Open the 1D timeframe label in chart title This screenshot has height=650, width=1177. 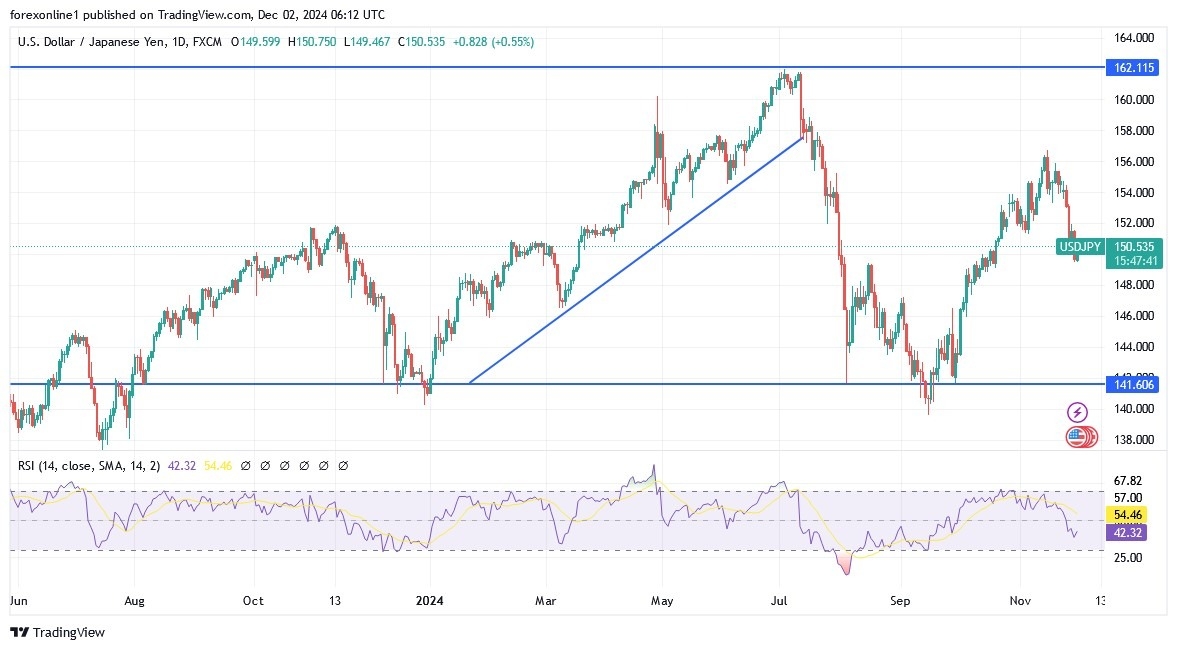click(180, 42)
